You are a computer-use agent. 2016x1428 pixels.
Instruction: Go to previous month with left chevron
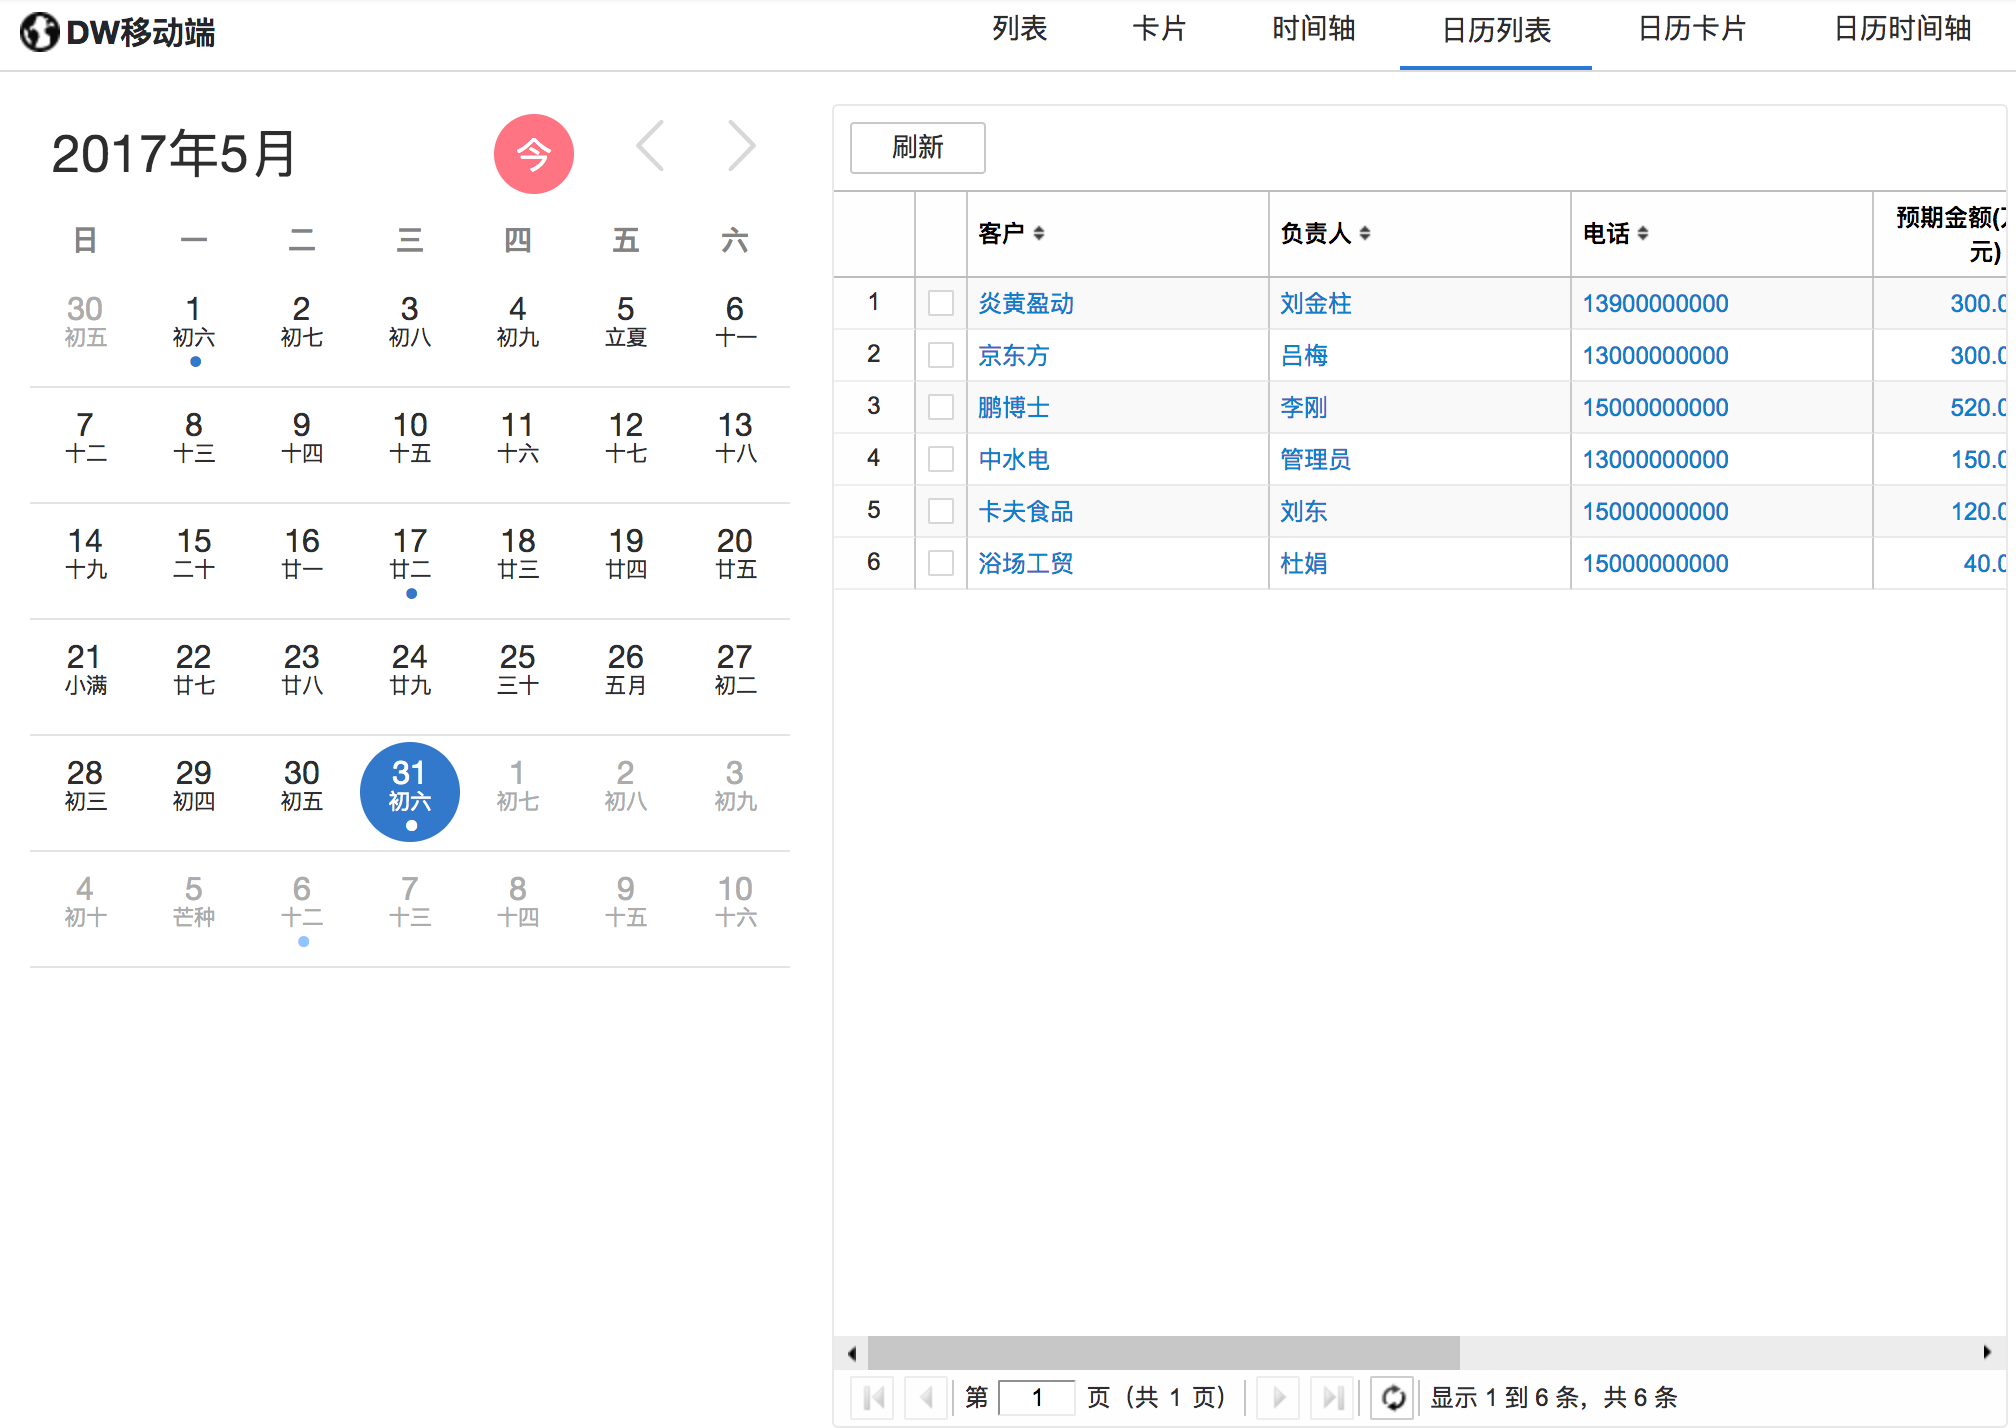pos(651,147)
